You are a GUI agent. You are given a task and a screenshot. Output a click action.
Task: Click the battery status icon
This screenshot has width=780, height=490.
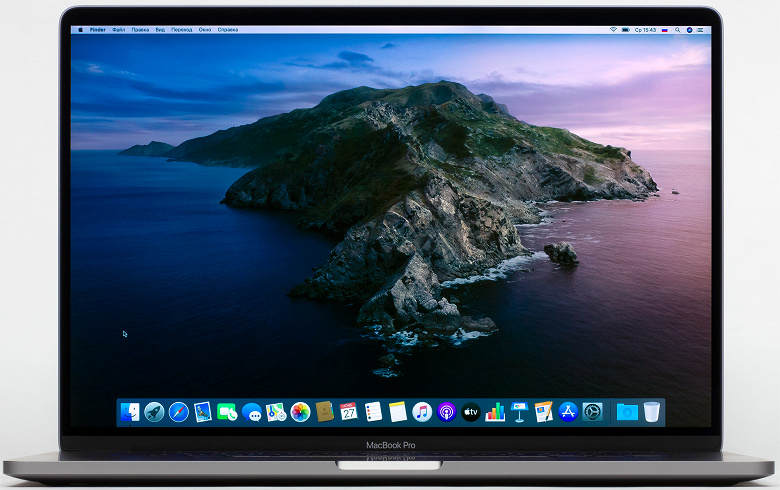click(x=625, y=30)
